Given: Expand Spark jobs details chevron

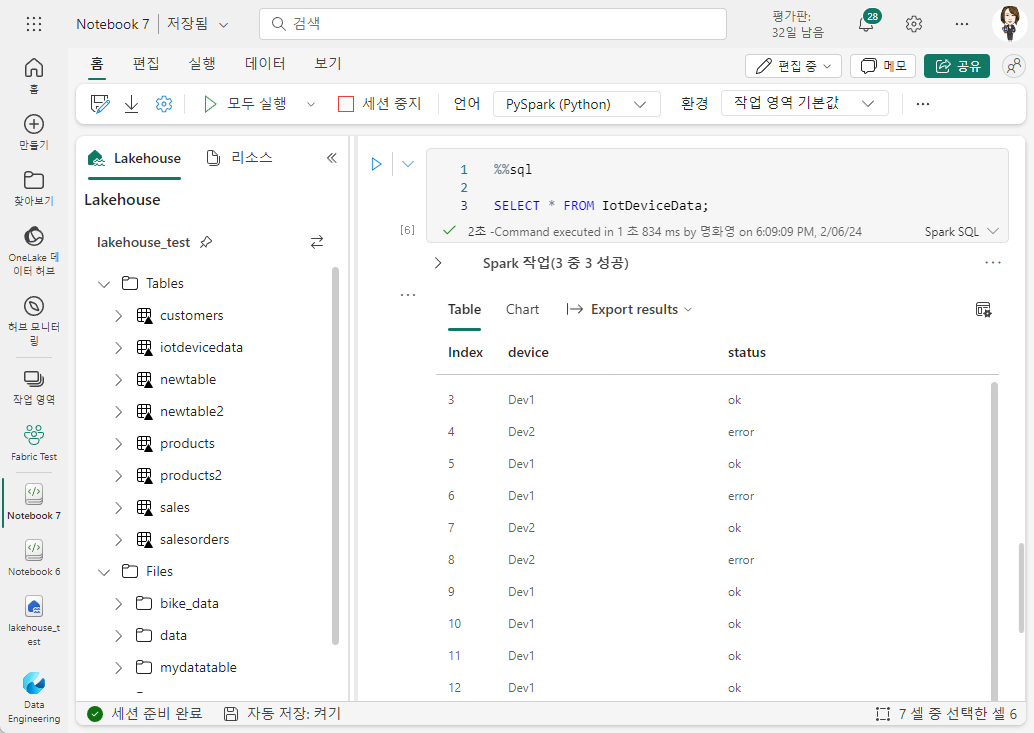Looking at the screenshot, I should click(438, 263).
